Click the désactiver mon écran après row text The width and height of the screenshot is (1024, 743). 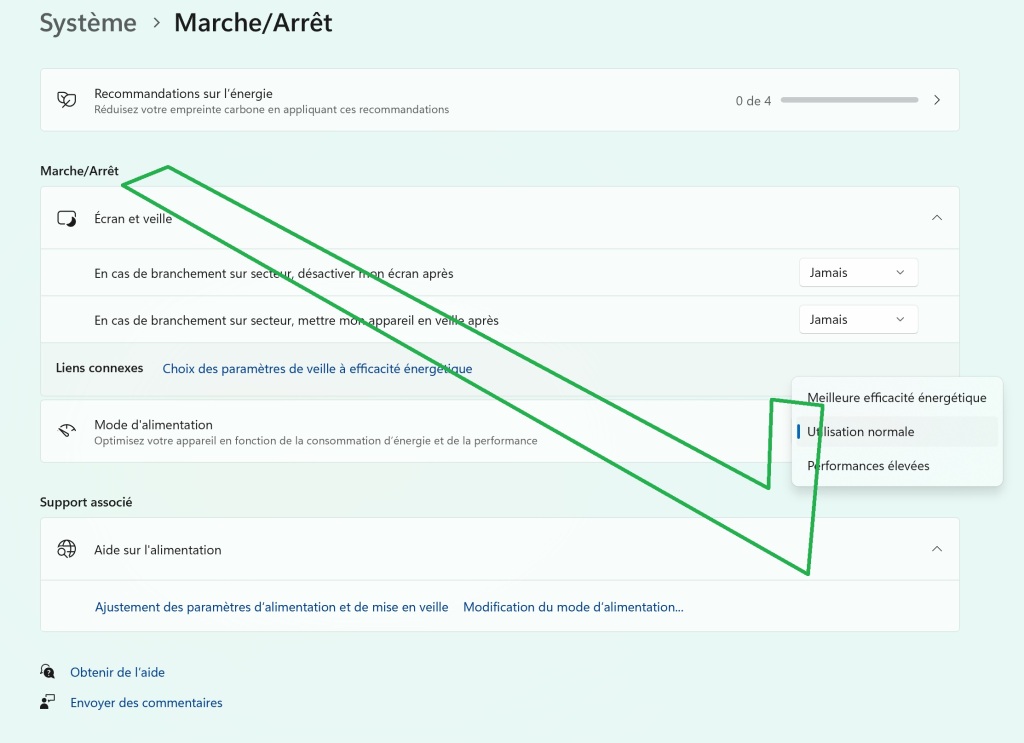(x=274, y=273)
